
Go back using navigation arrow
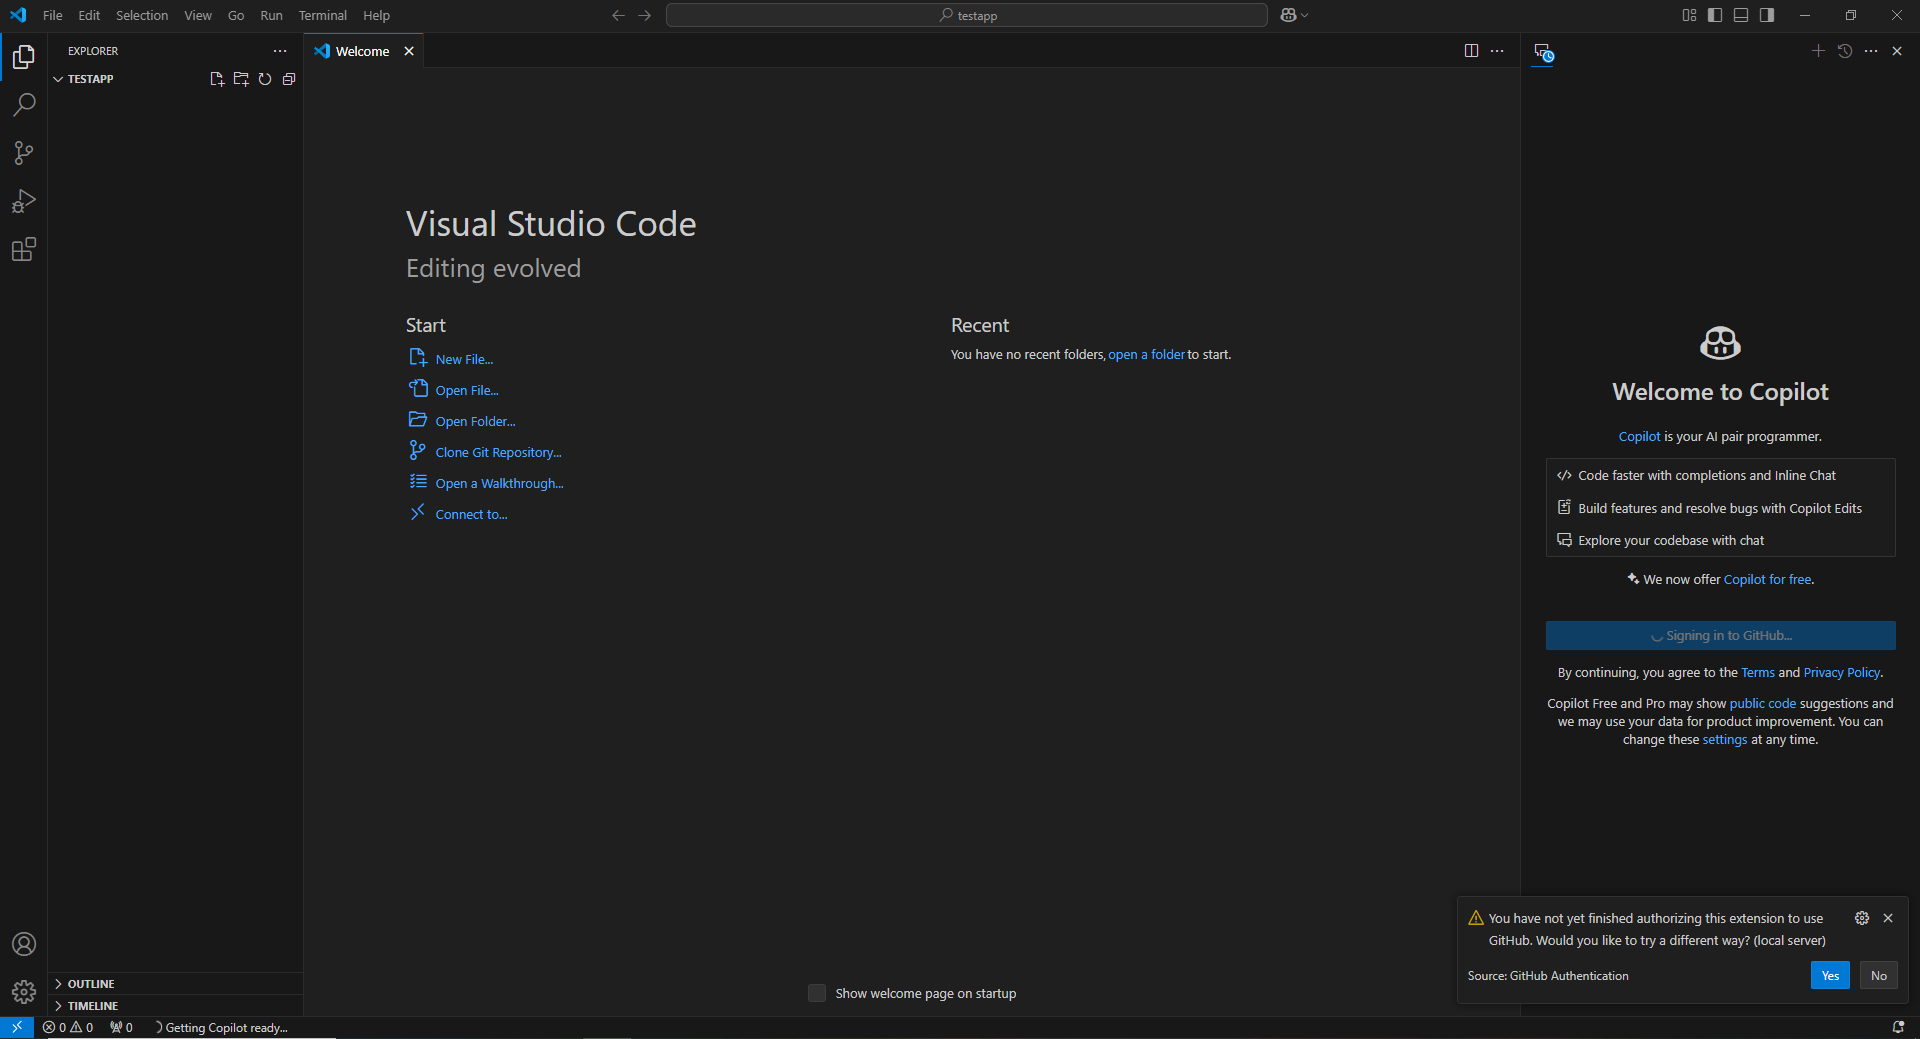[618, 15]
